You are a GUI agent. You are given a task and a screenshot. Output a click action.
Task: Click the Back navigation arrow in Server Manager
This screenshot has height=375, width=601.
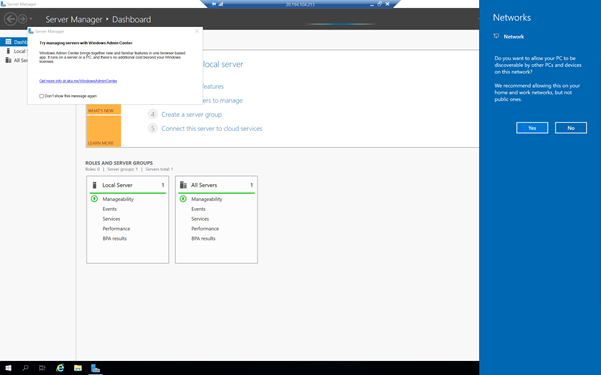pos(11,19)
